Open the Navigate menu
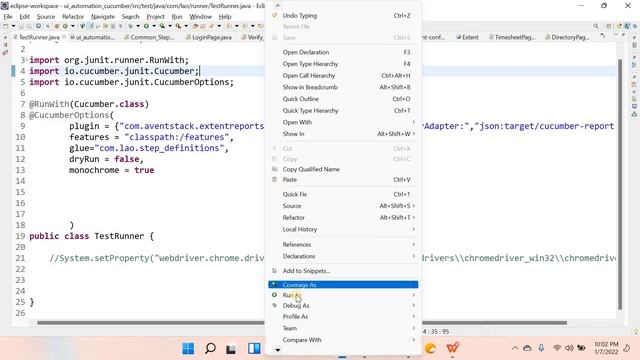This screenshot has height=360, width=640. pos(103,17)
